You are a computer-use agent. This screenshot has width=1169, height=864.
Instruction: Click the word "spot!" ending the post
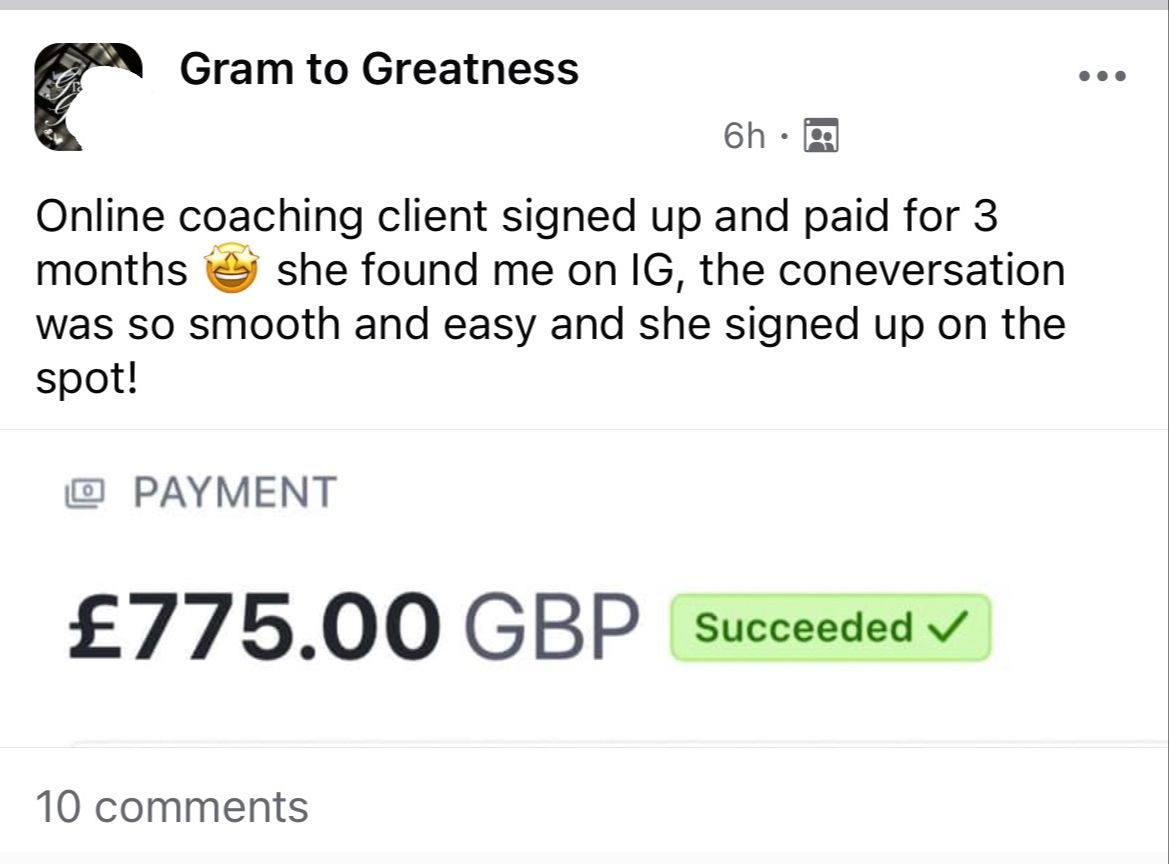[x=86, y=381]
